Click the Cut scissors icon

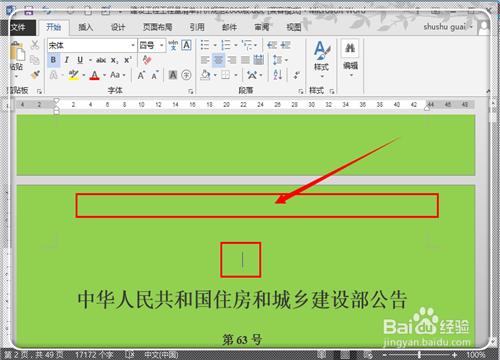click(x=35, y=45)
